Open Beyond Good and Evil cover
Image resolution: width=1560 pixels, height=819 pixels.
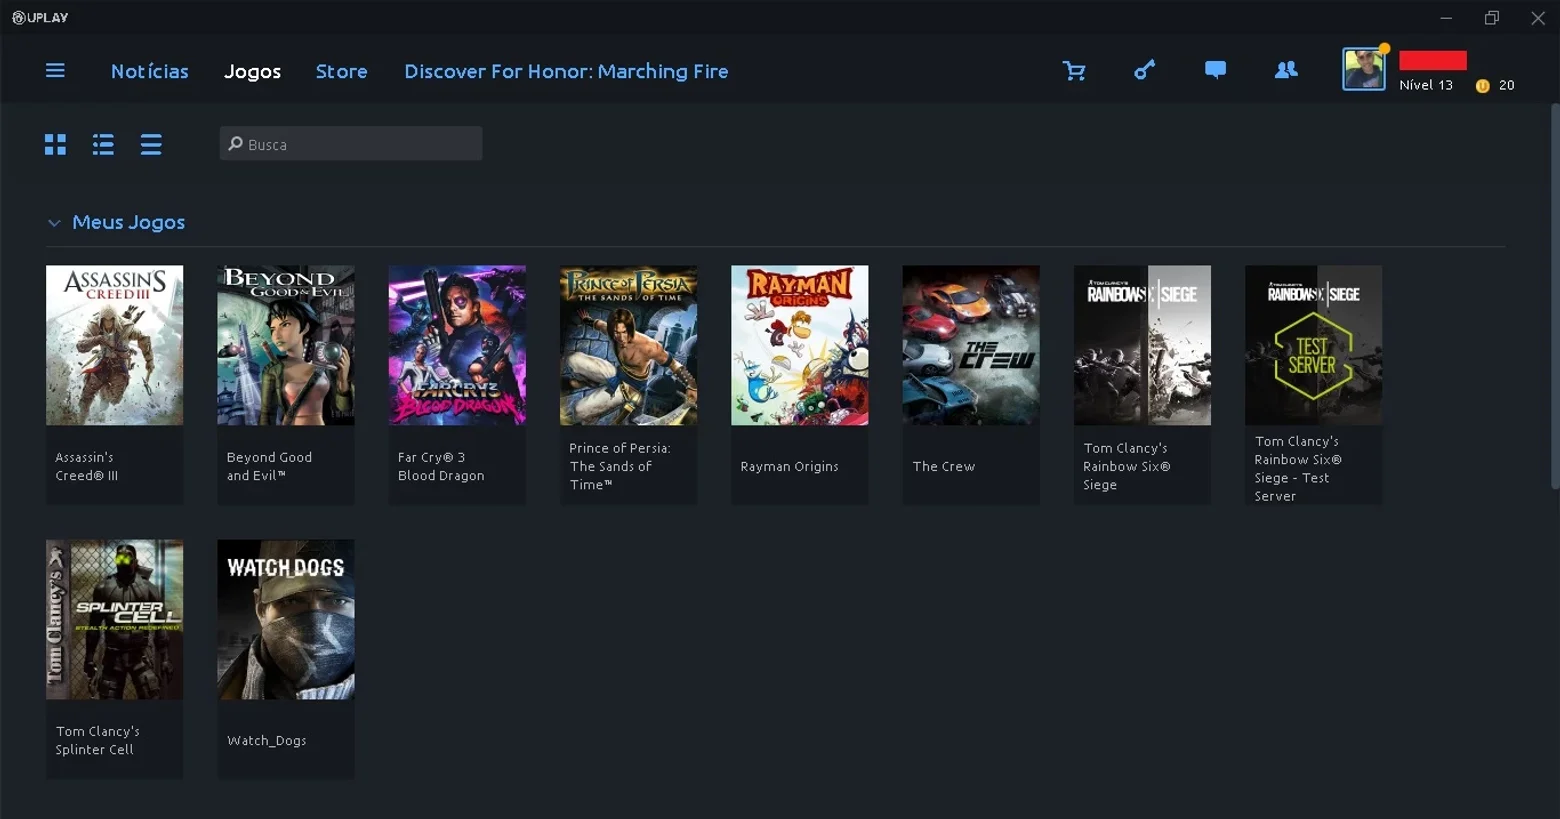coord(285,345)
